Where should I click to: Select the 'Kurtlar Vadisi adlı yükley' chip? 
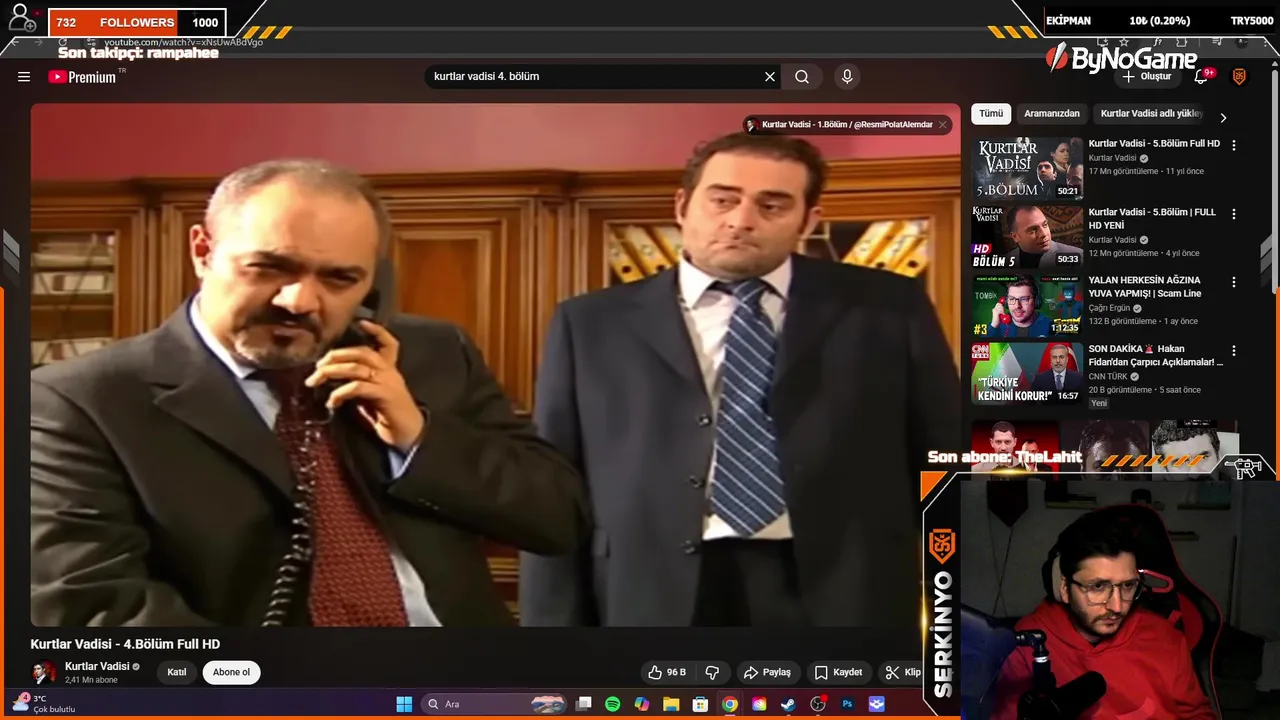click(x=1151, y=114)
